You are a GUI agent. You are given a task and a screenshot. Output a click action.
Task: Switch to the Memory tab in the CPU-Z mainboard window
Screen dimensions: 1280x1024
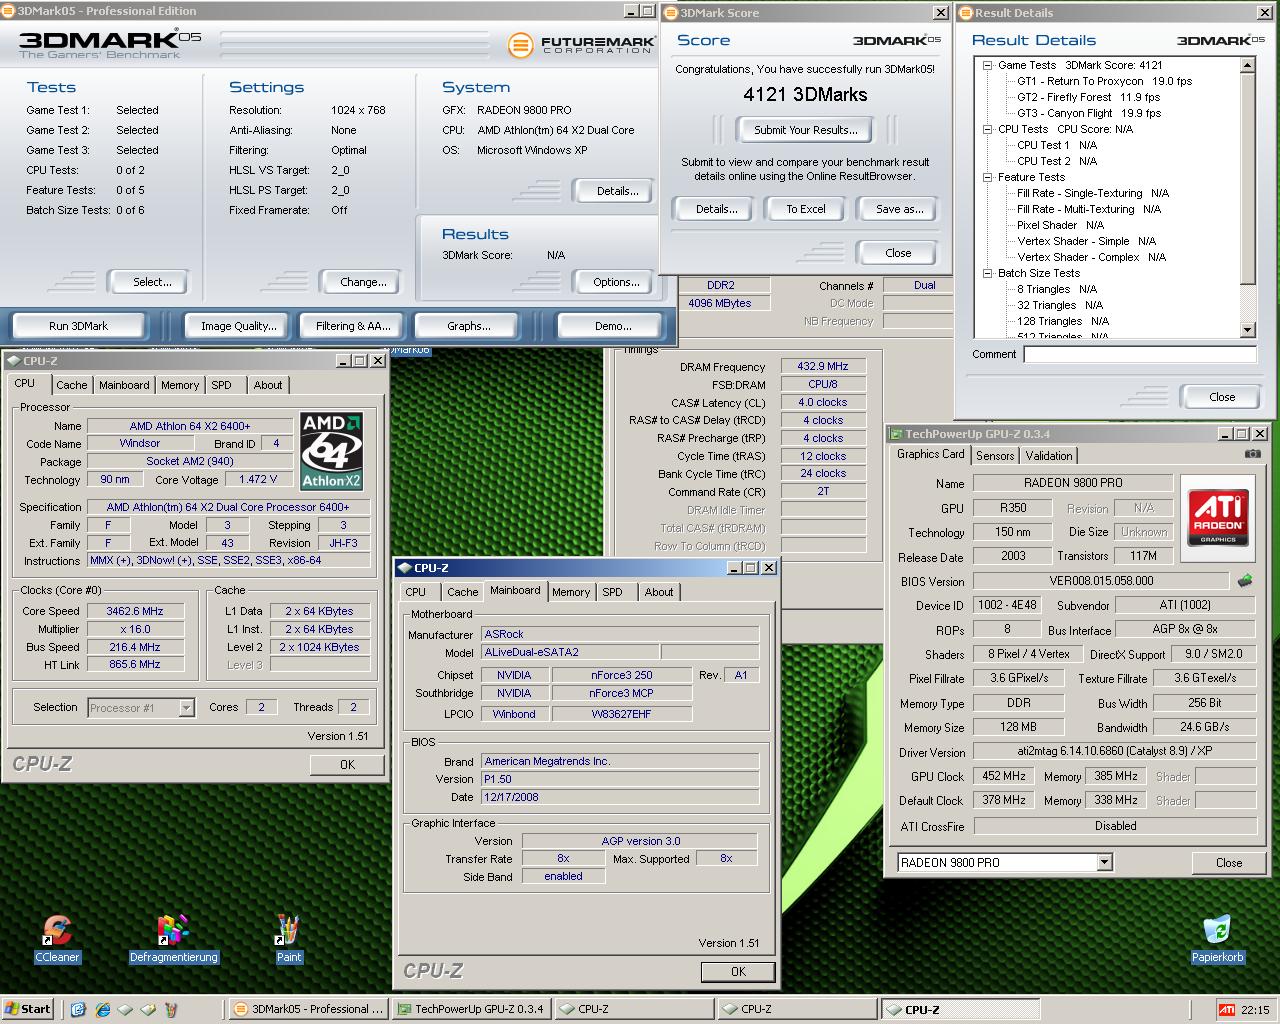tap(571, 592)
